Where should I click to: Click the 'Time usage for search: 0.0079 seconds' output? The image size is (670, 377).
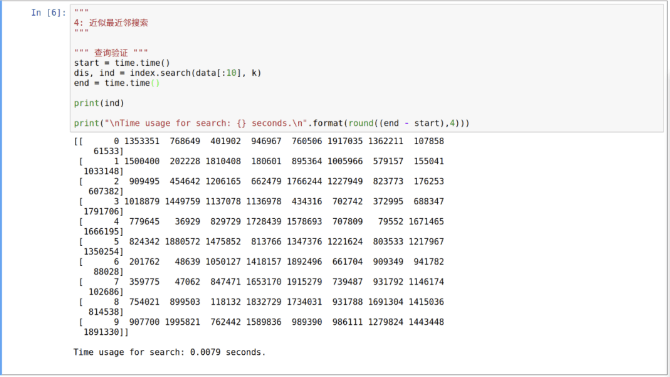[169, 352]
